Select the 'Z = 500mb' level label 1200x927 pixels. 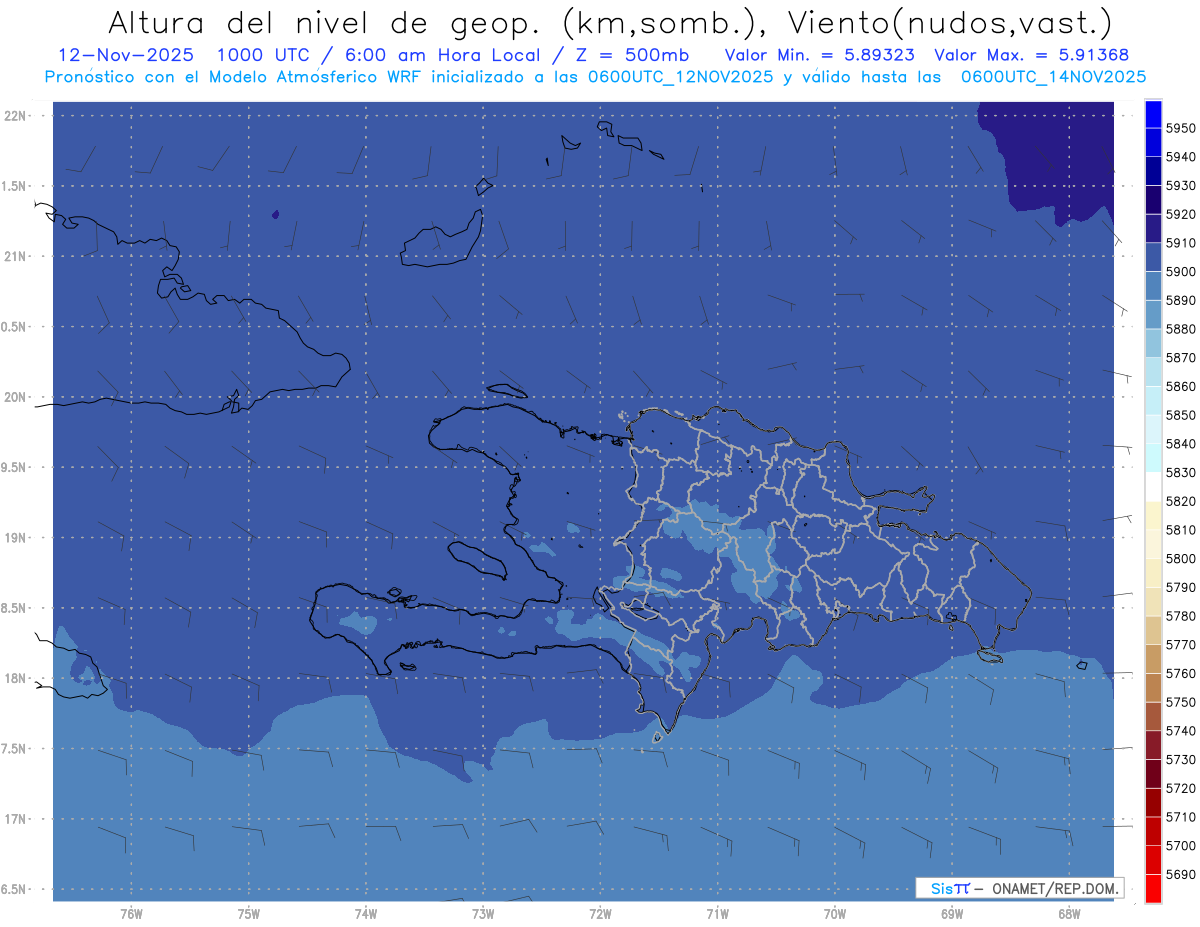tap(630, 55)
